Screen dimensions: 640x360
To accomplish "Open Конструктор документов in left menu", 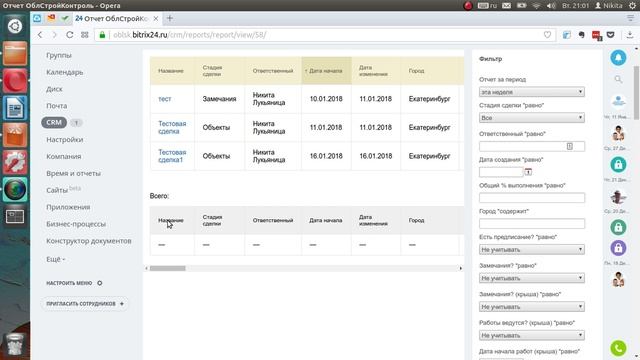I will 89,241.
